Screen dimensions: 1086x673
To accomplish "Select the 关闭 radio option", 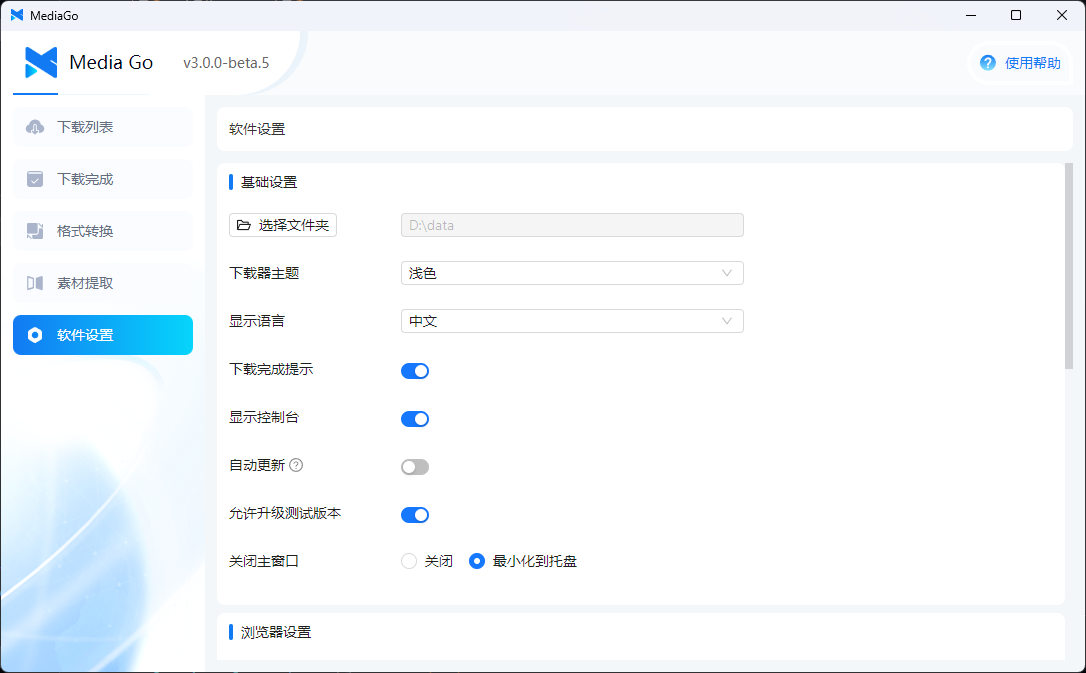I will [x=409, y=561].
